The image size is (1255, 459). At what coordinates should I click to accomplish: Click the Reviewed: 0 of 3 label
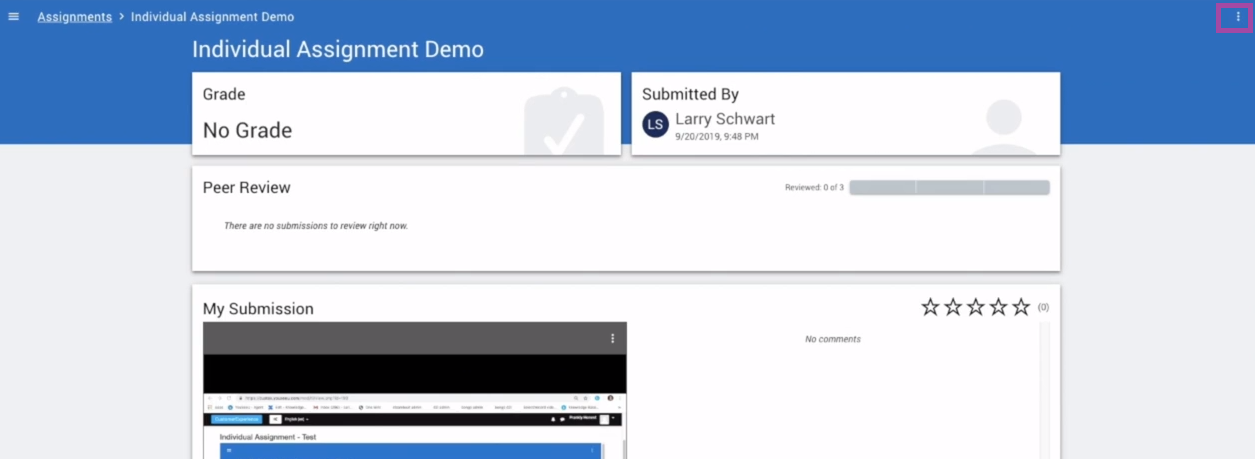tap(814, 187)
